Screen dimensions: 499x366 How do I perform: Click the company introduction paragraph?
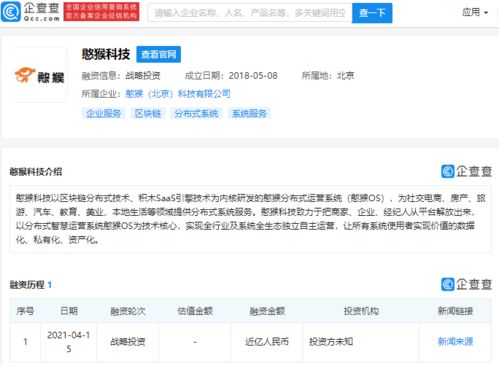[x=250, y=219]
